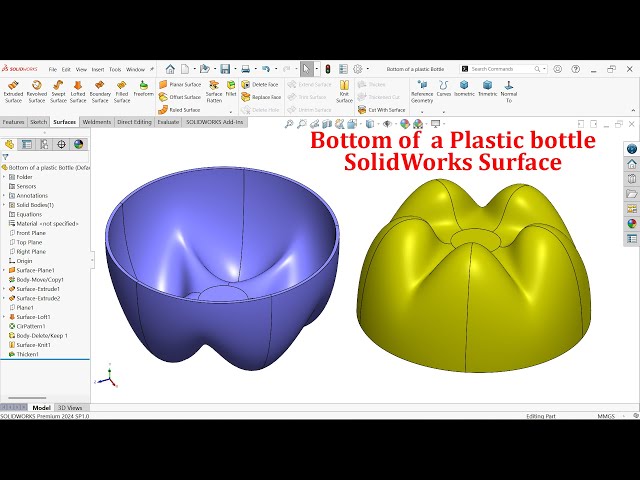Click the Cut With Surface command
This screenshot has width=640, height=480.
click(x=381, y=110)
